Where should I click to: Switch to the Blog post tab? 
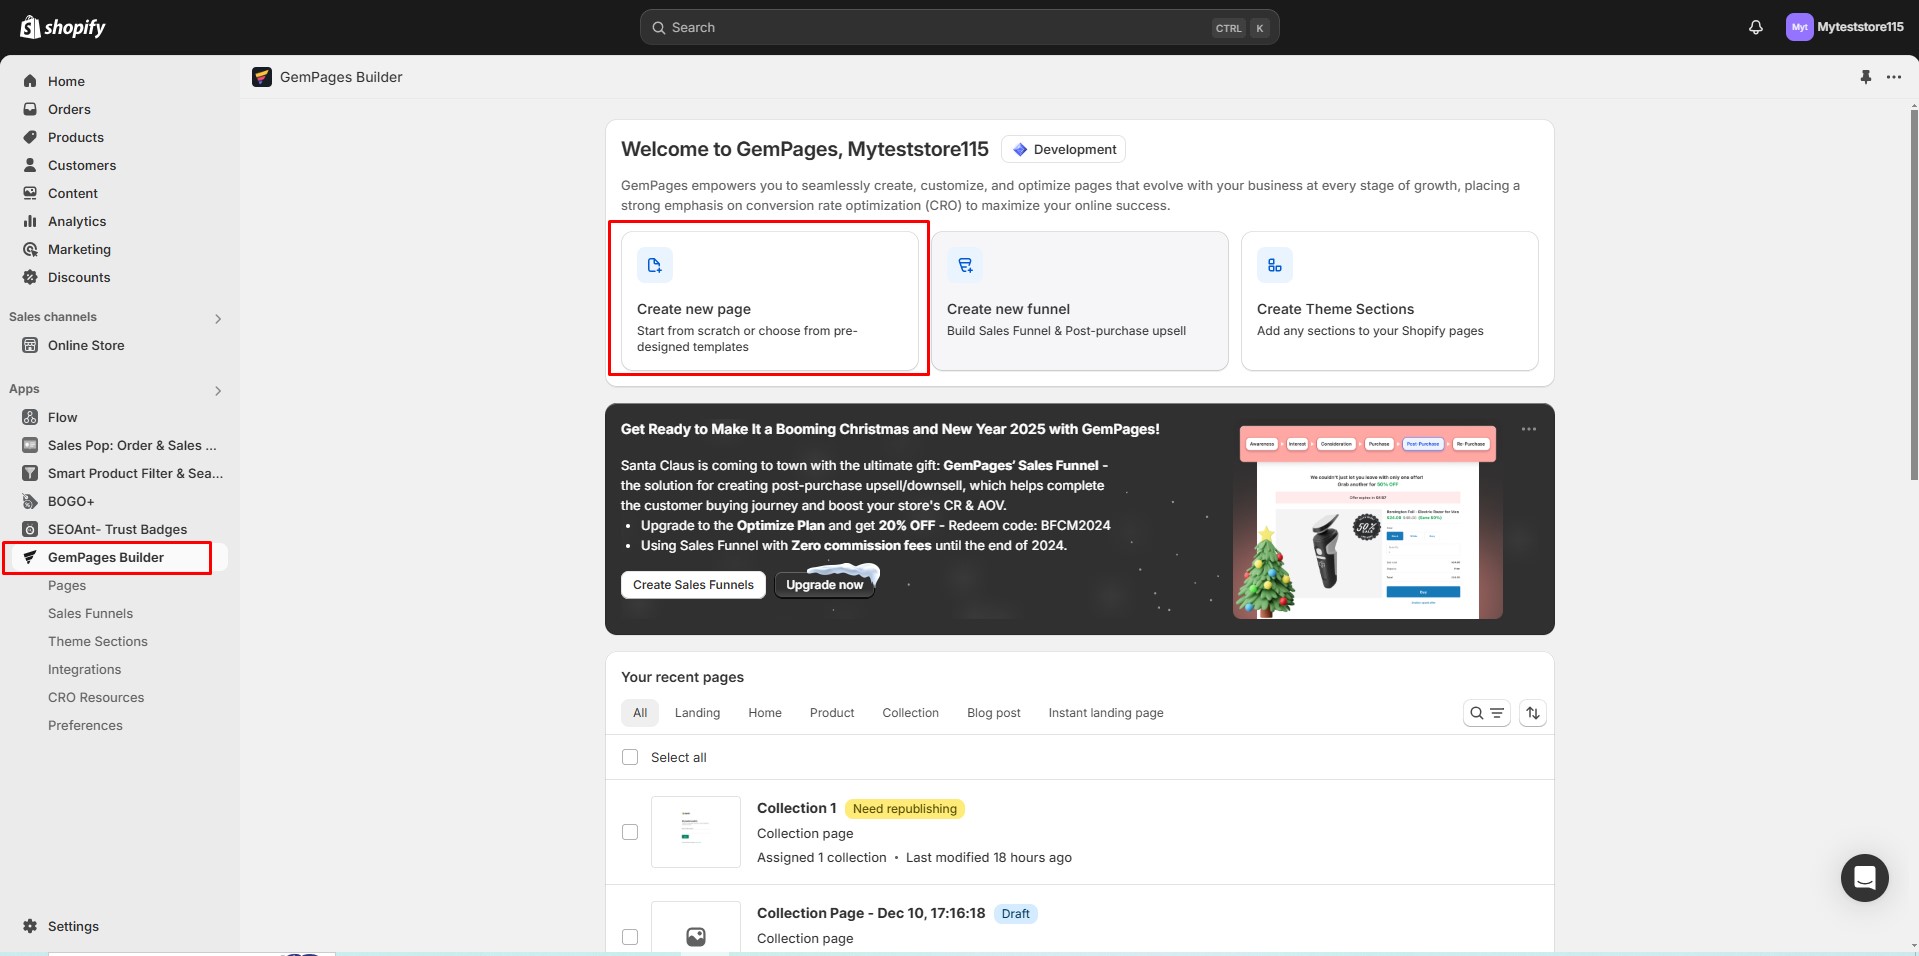point(993,713)
